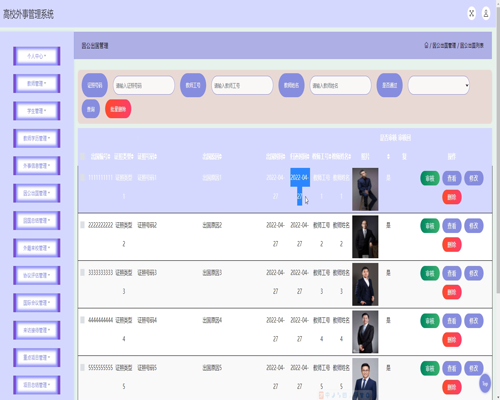Expand the 来访接待管理 sidebar menu
This screenshot has width=500, height=400.
(x=37, y=330)
